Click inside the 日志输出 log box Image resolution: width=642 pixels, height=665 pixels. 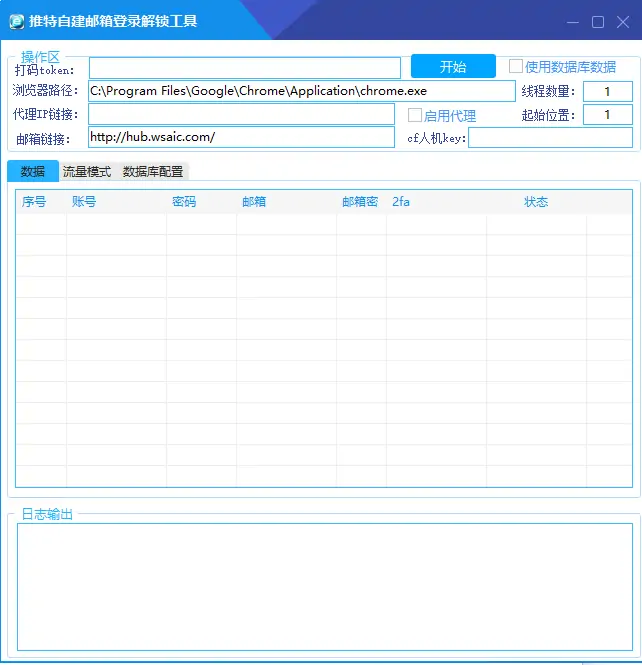(325, 587)
